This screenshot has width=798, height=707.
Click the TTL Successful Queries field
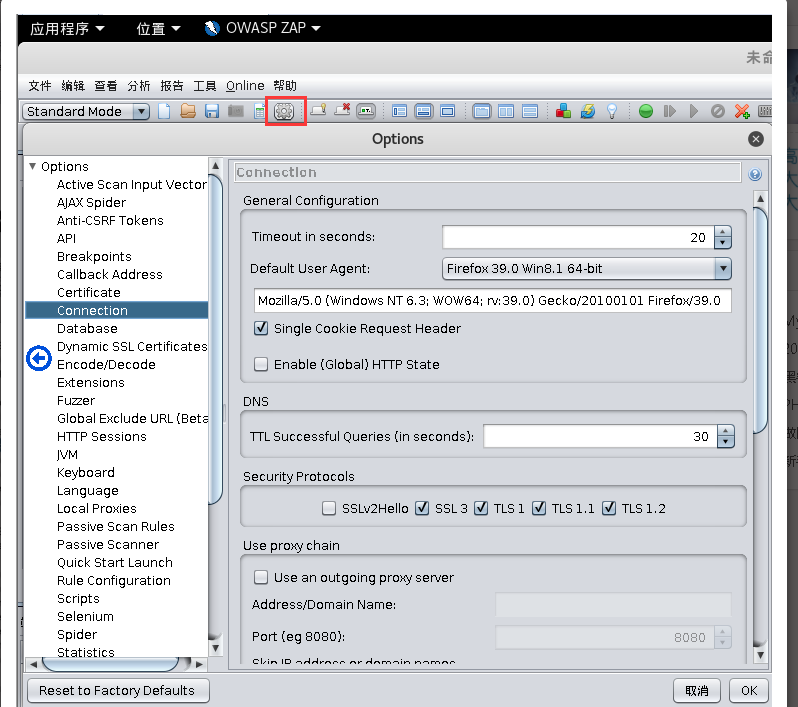tap(600, 436)
